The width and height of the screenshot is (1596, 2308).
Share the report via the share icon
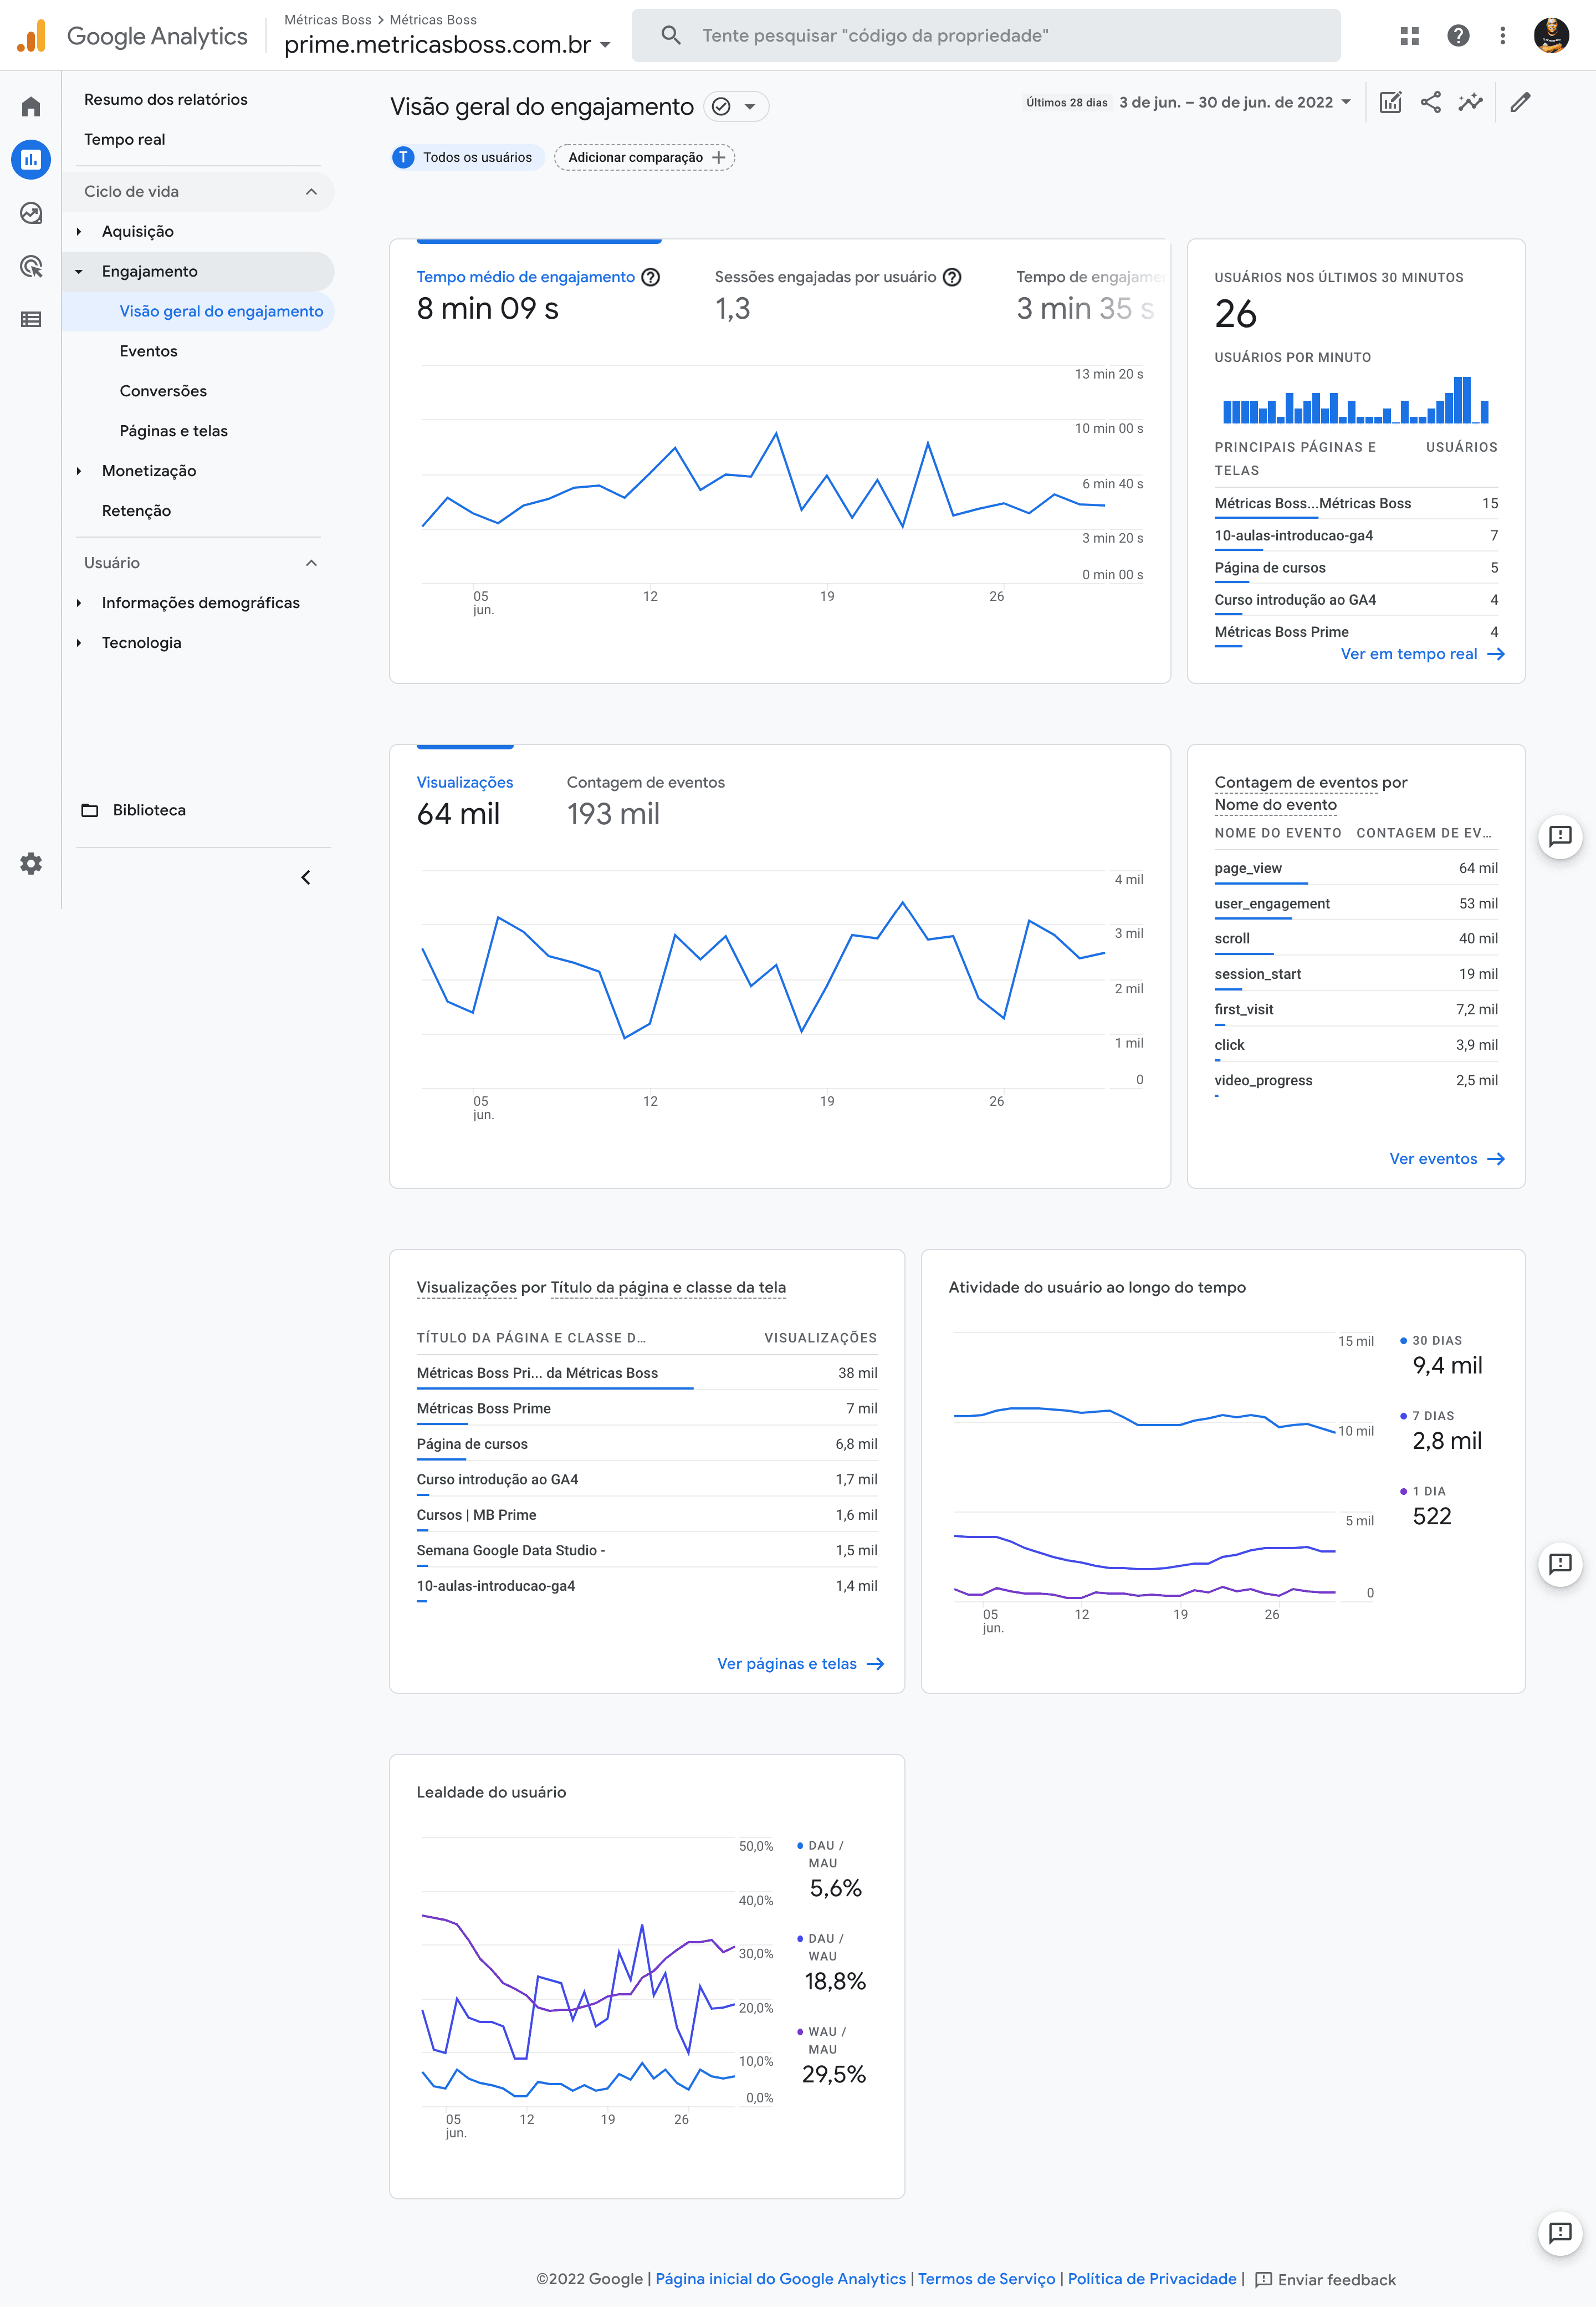[1430, 101]
